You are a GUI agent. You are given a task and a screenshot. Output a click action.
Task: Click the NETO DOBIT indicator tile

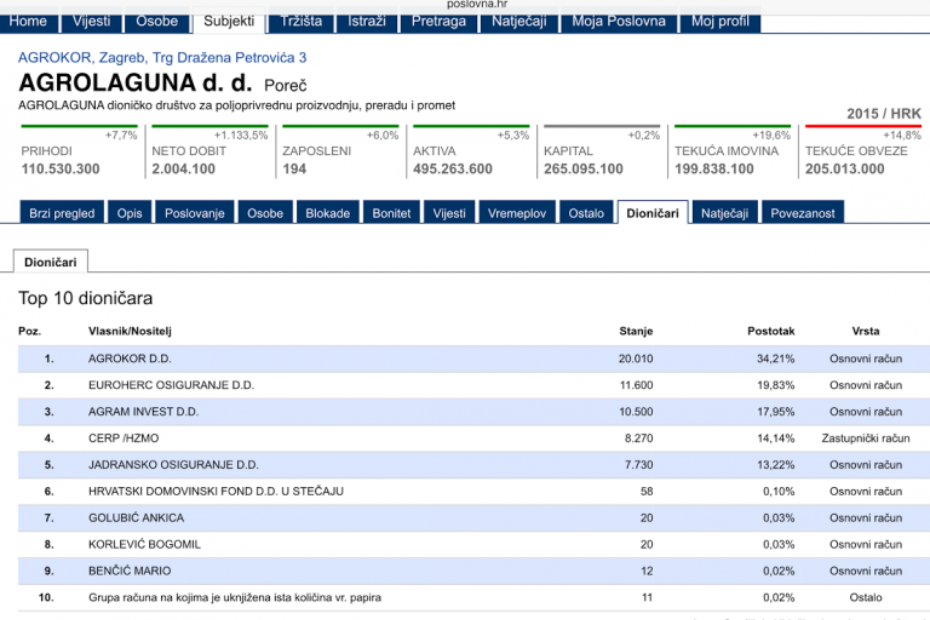pyautogui.click(x=208, y=152)
